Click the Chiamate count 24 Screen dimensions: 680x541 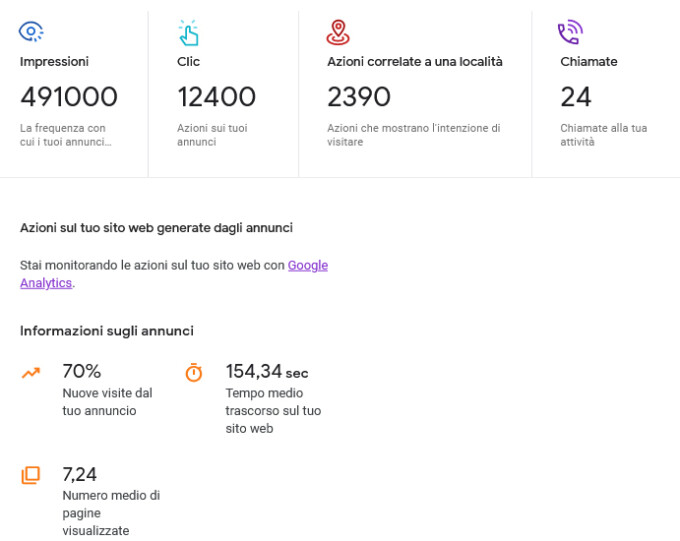click(x=576, y=97)
